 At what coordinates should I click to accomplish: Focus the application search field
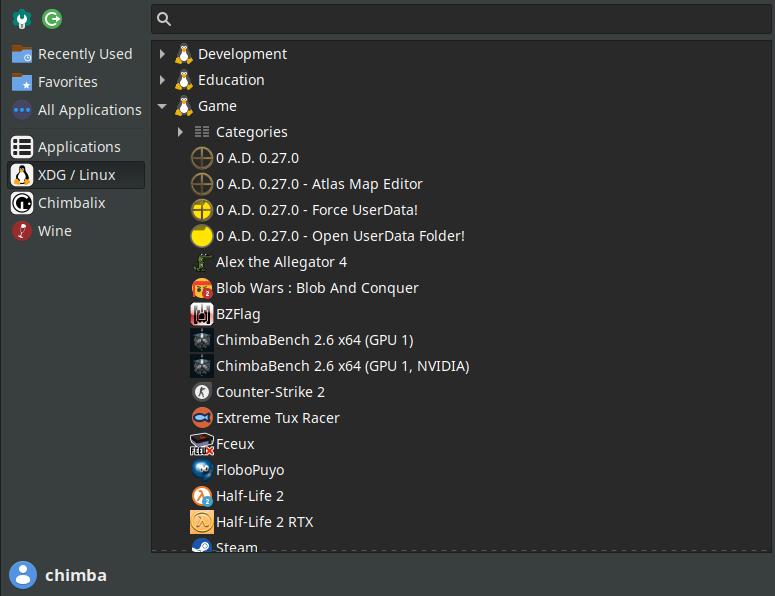point(460,19)
